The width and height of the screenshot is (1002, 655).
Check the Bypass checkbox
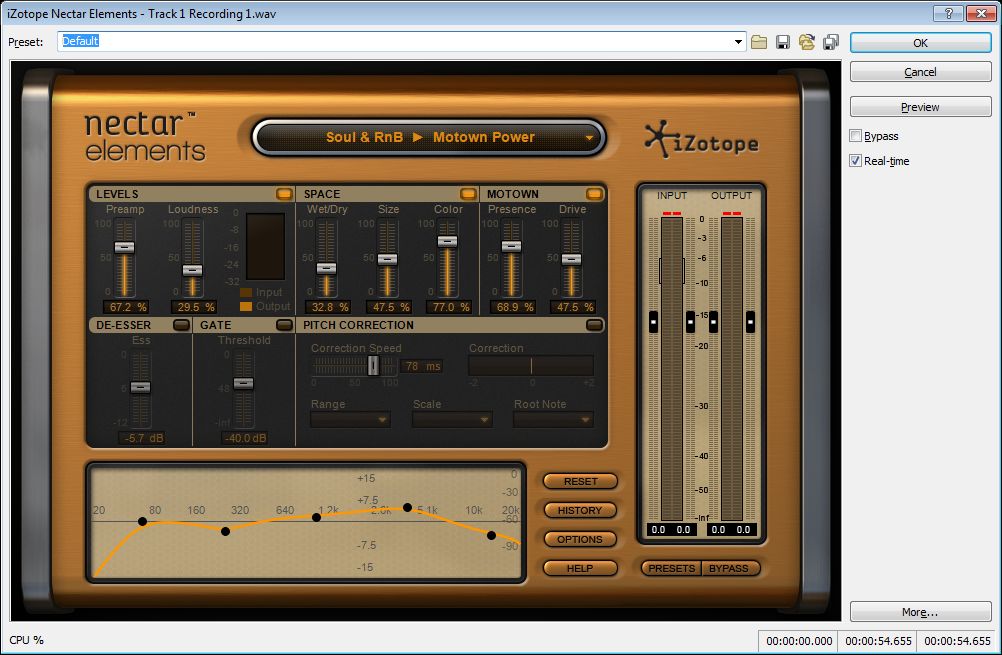(x=856, y=135)
